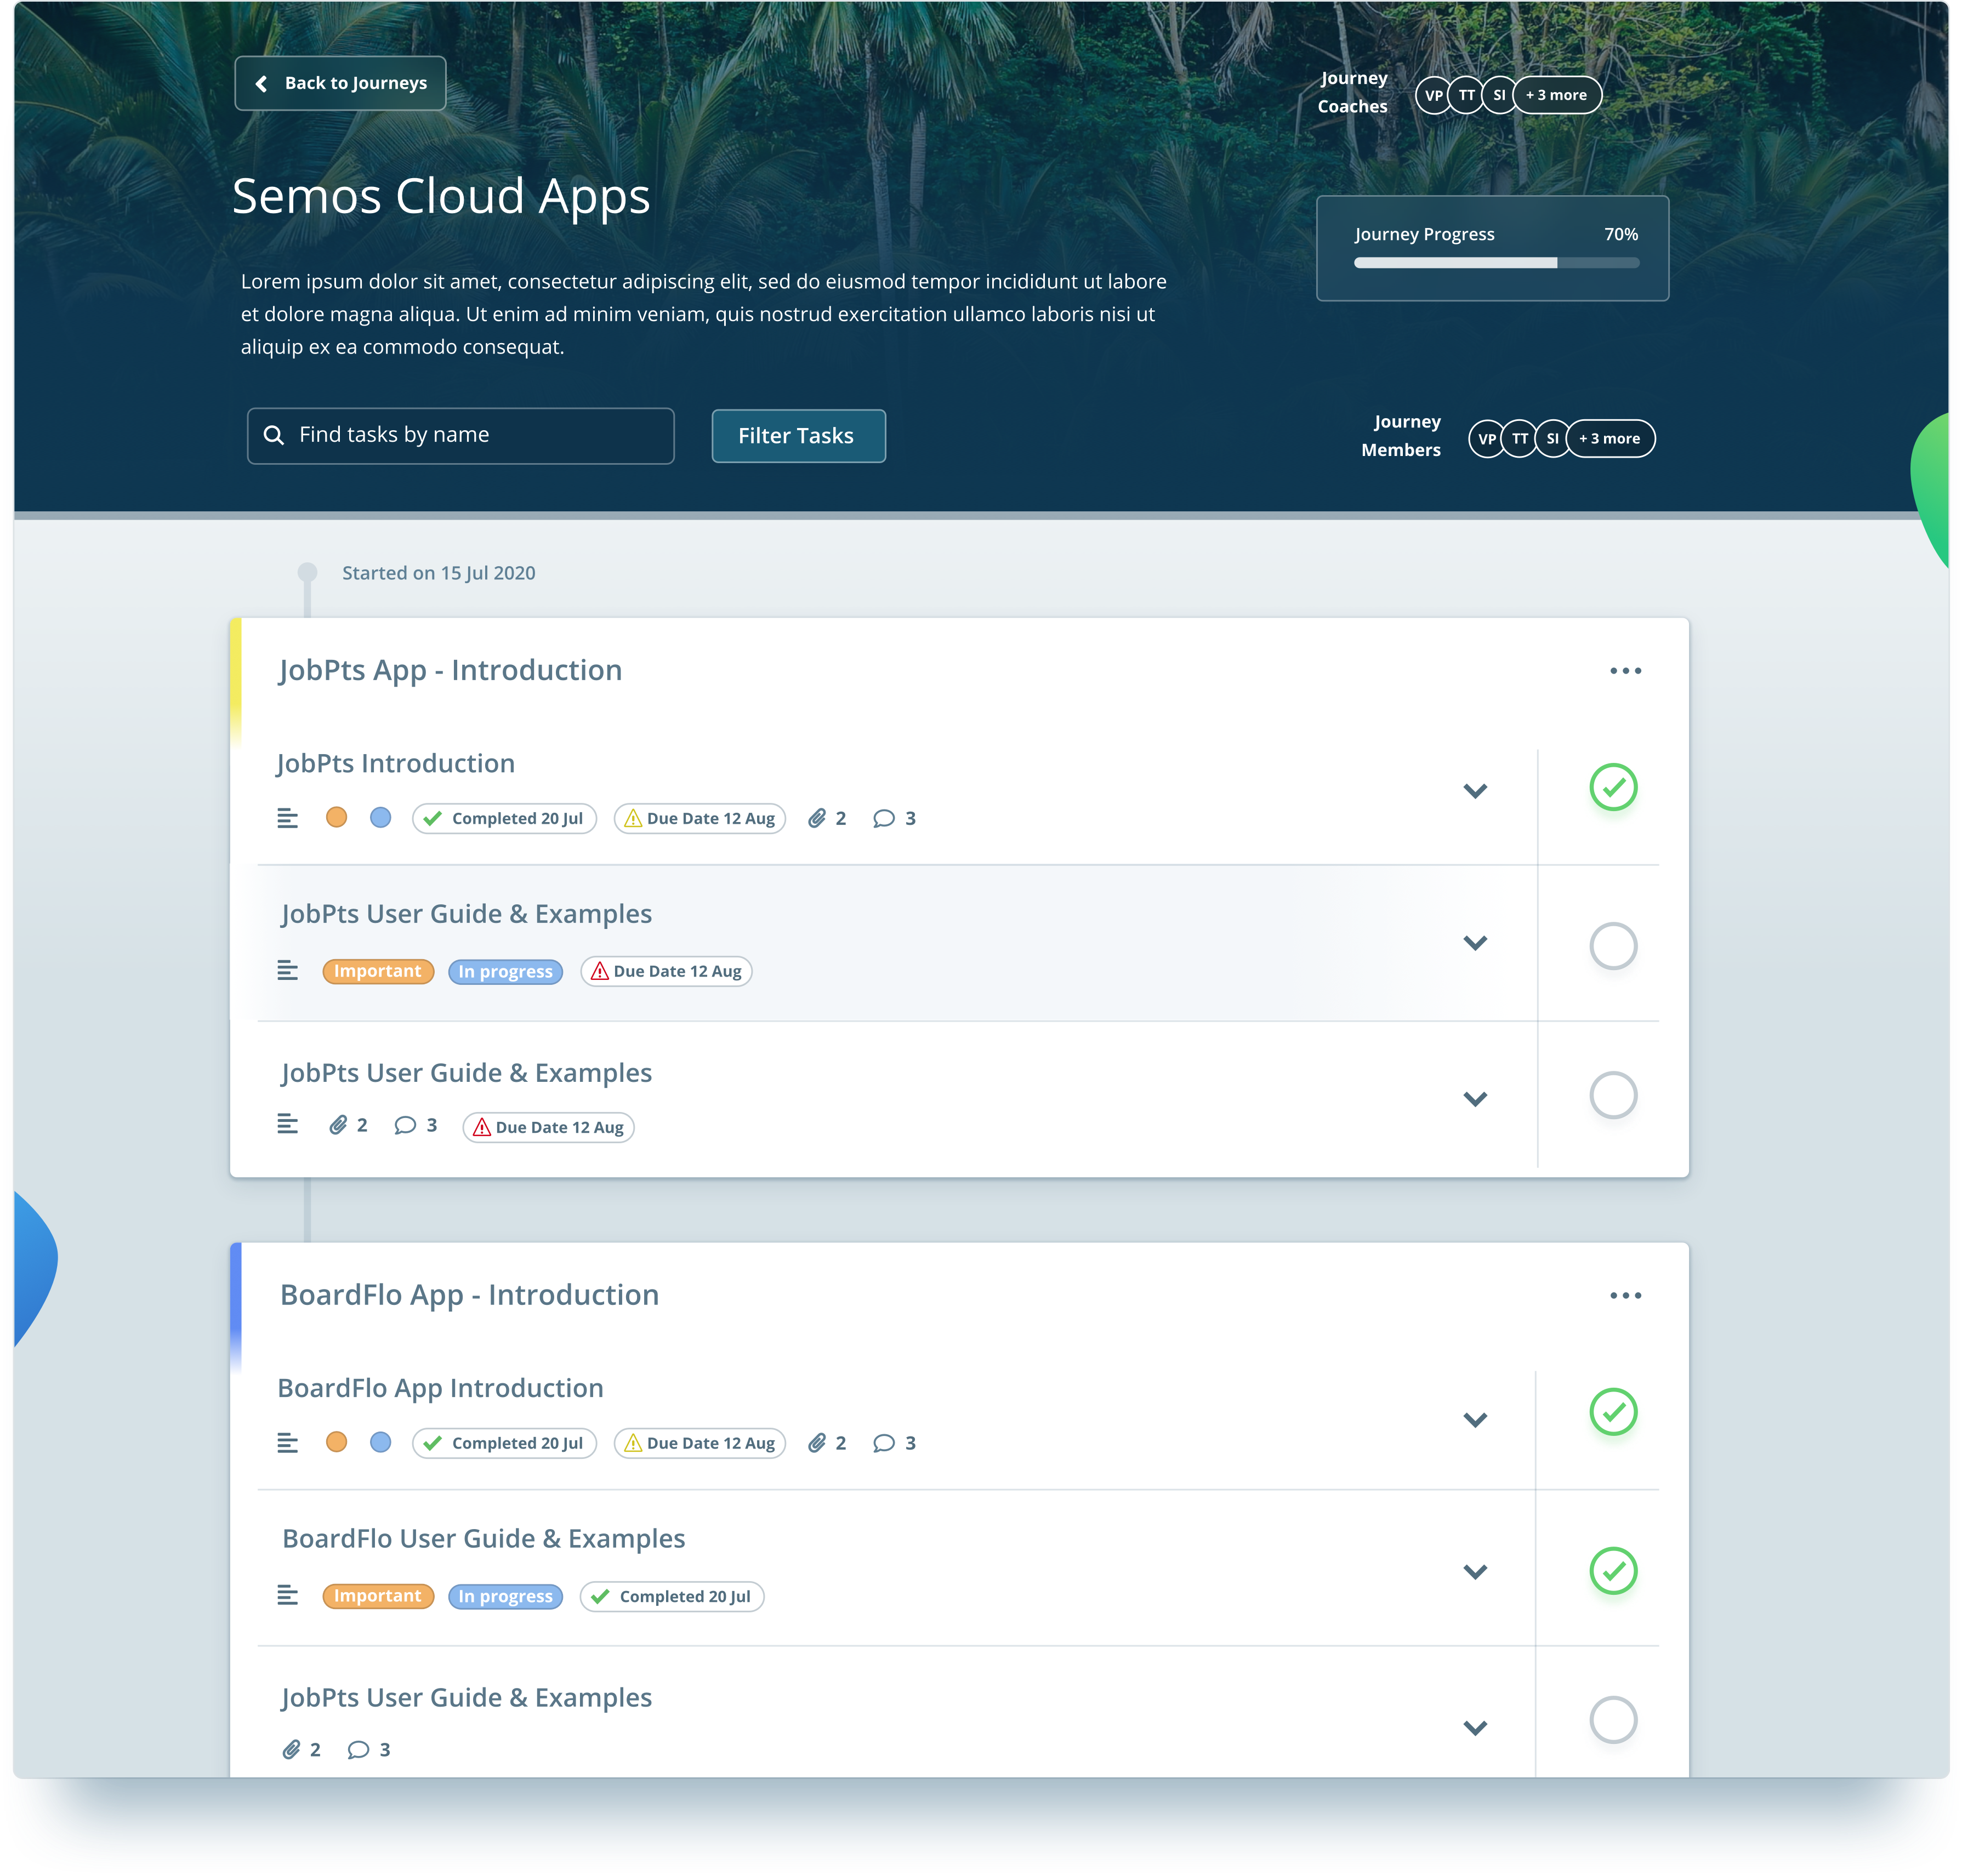Open the JobPts App - Introduction options menu
Viewport: 1962px width, 1876px height.
[1625, 671]
